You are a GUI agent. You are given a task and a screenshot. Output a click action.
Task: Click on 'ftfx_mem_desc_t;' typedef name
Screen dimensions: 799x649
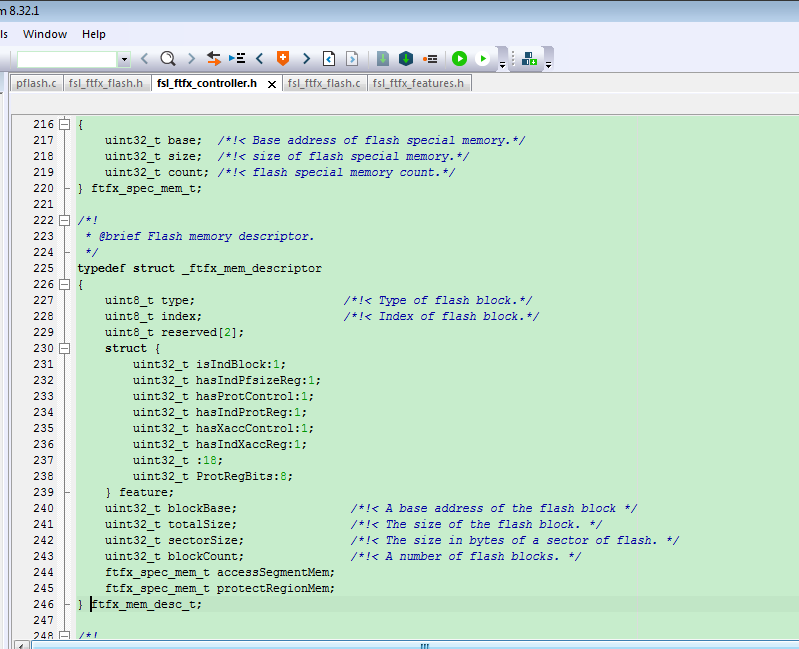(x=147, y=604)
